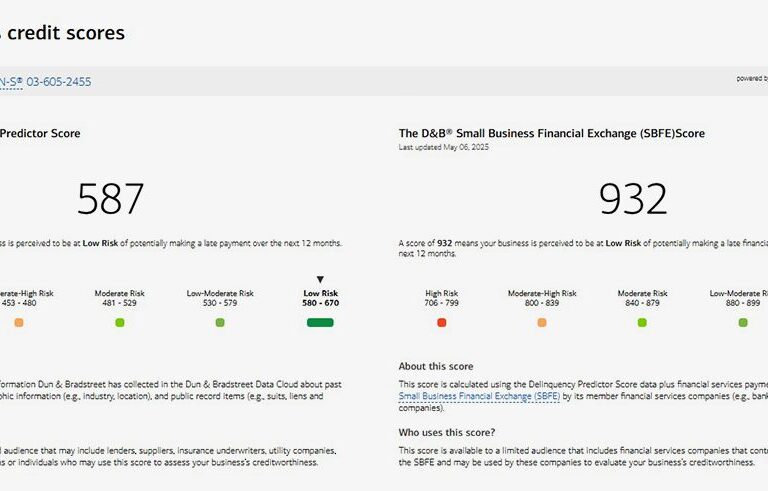Click the green dot under 530 - 579

click(x=220, y=322)
